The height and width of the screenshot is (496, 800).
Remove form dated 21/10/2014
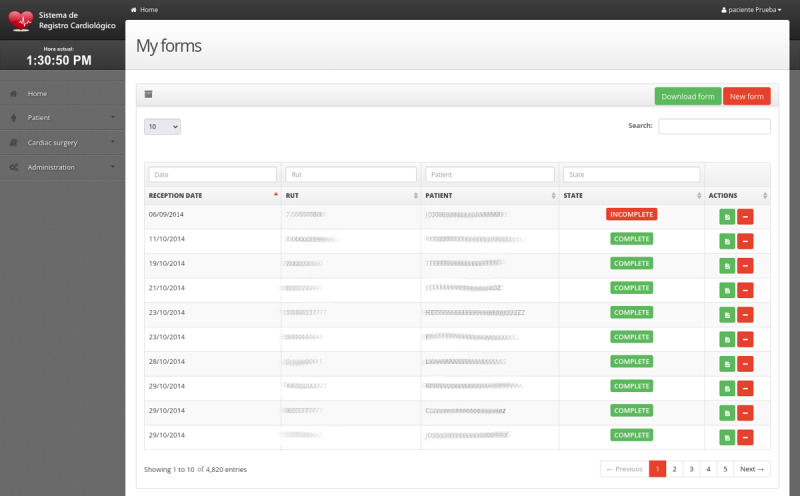click(745, 290)
